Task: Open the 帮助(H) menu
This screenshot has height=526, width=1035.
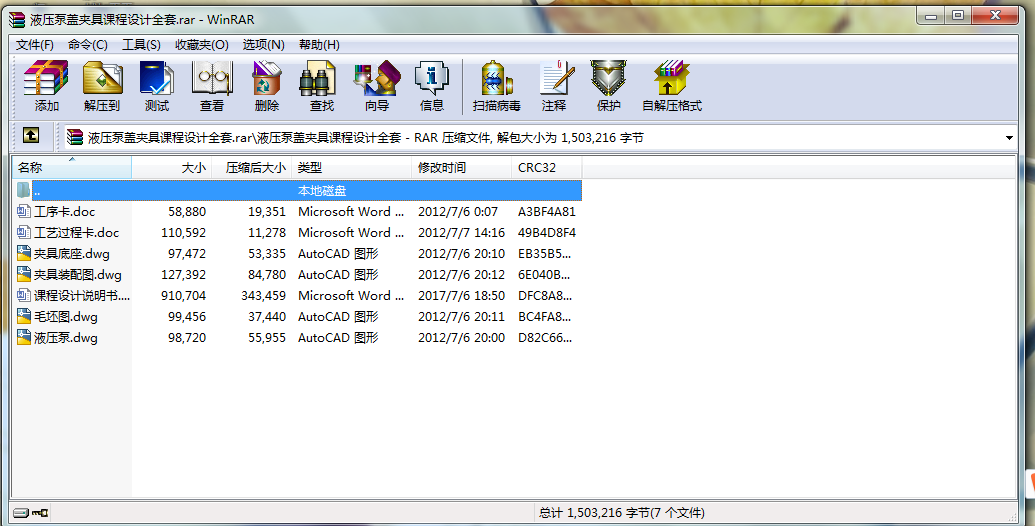Action: [x=319, y=45]
